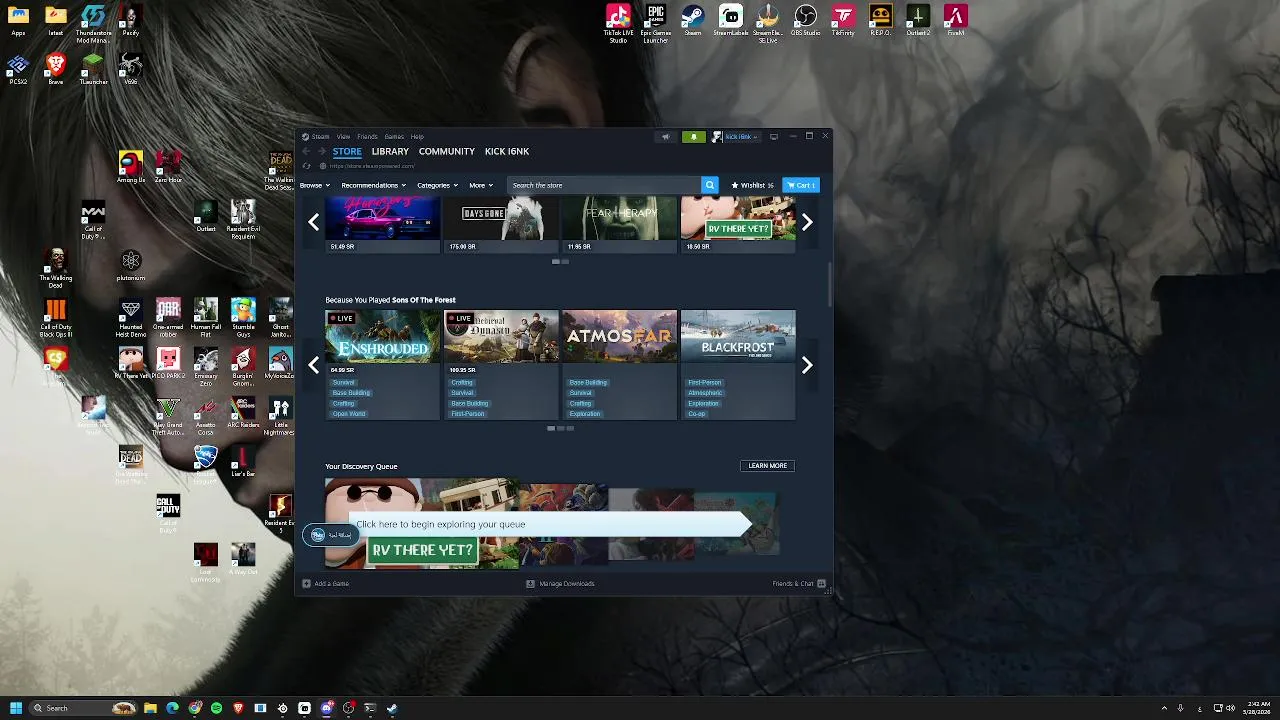The width and height of the screenshot is (1280, 720).
Task: Open File Explorer from the taskbar
Action: pyautogui.click(x=150, y=708)
